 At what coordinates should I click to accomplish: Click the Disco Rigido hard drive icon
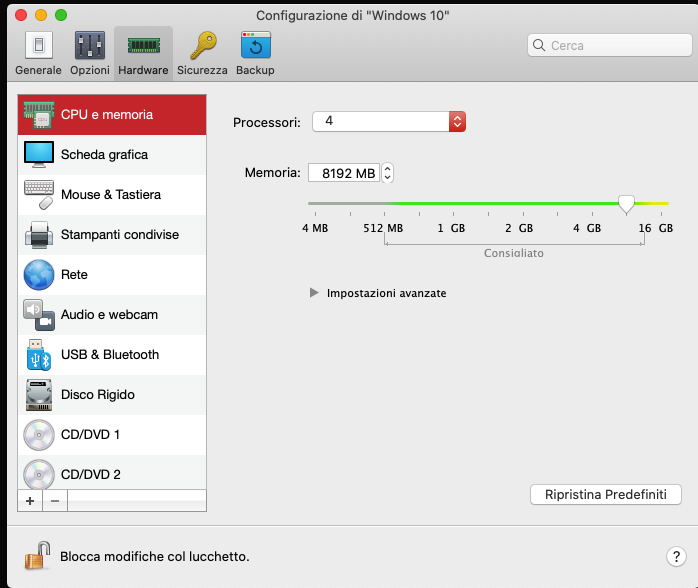(39, 395)
